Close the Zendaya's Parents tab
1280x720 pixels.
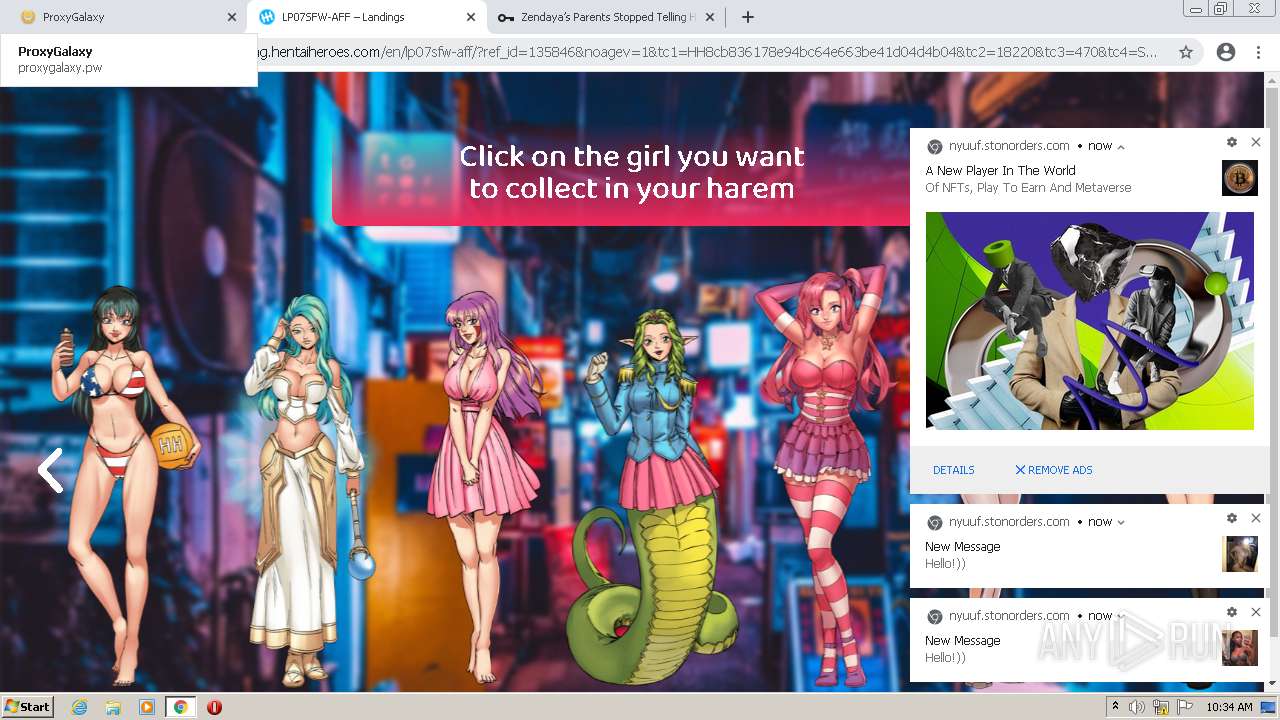710,17
